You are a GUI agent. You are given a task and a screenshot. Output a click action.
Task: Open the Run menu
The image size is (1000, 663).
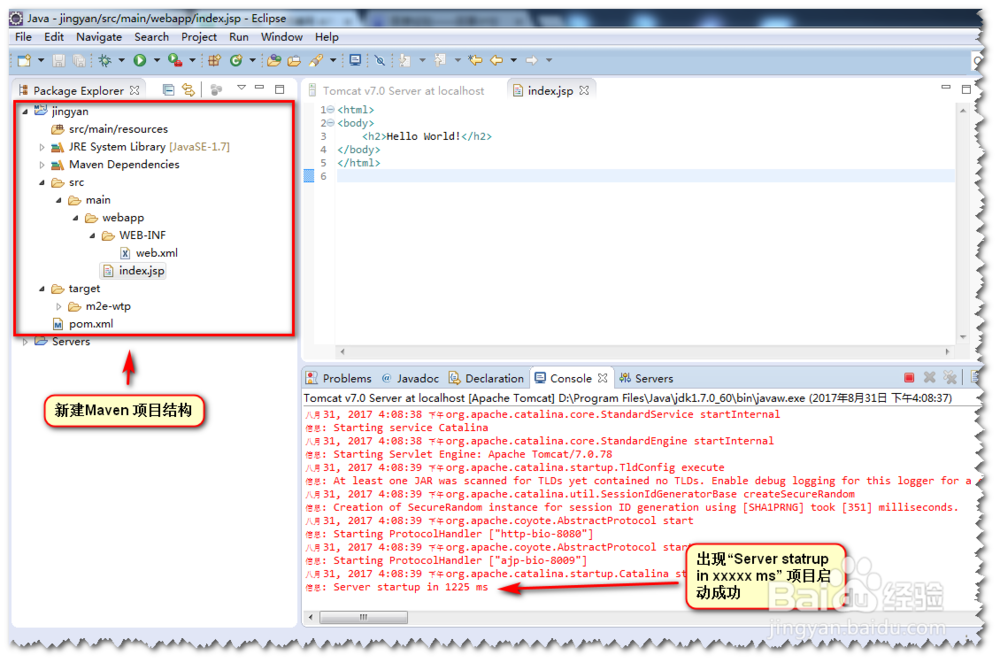(239, 37)
